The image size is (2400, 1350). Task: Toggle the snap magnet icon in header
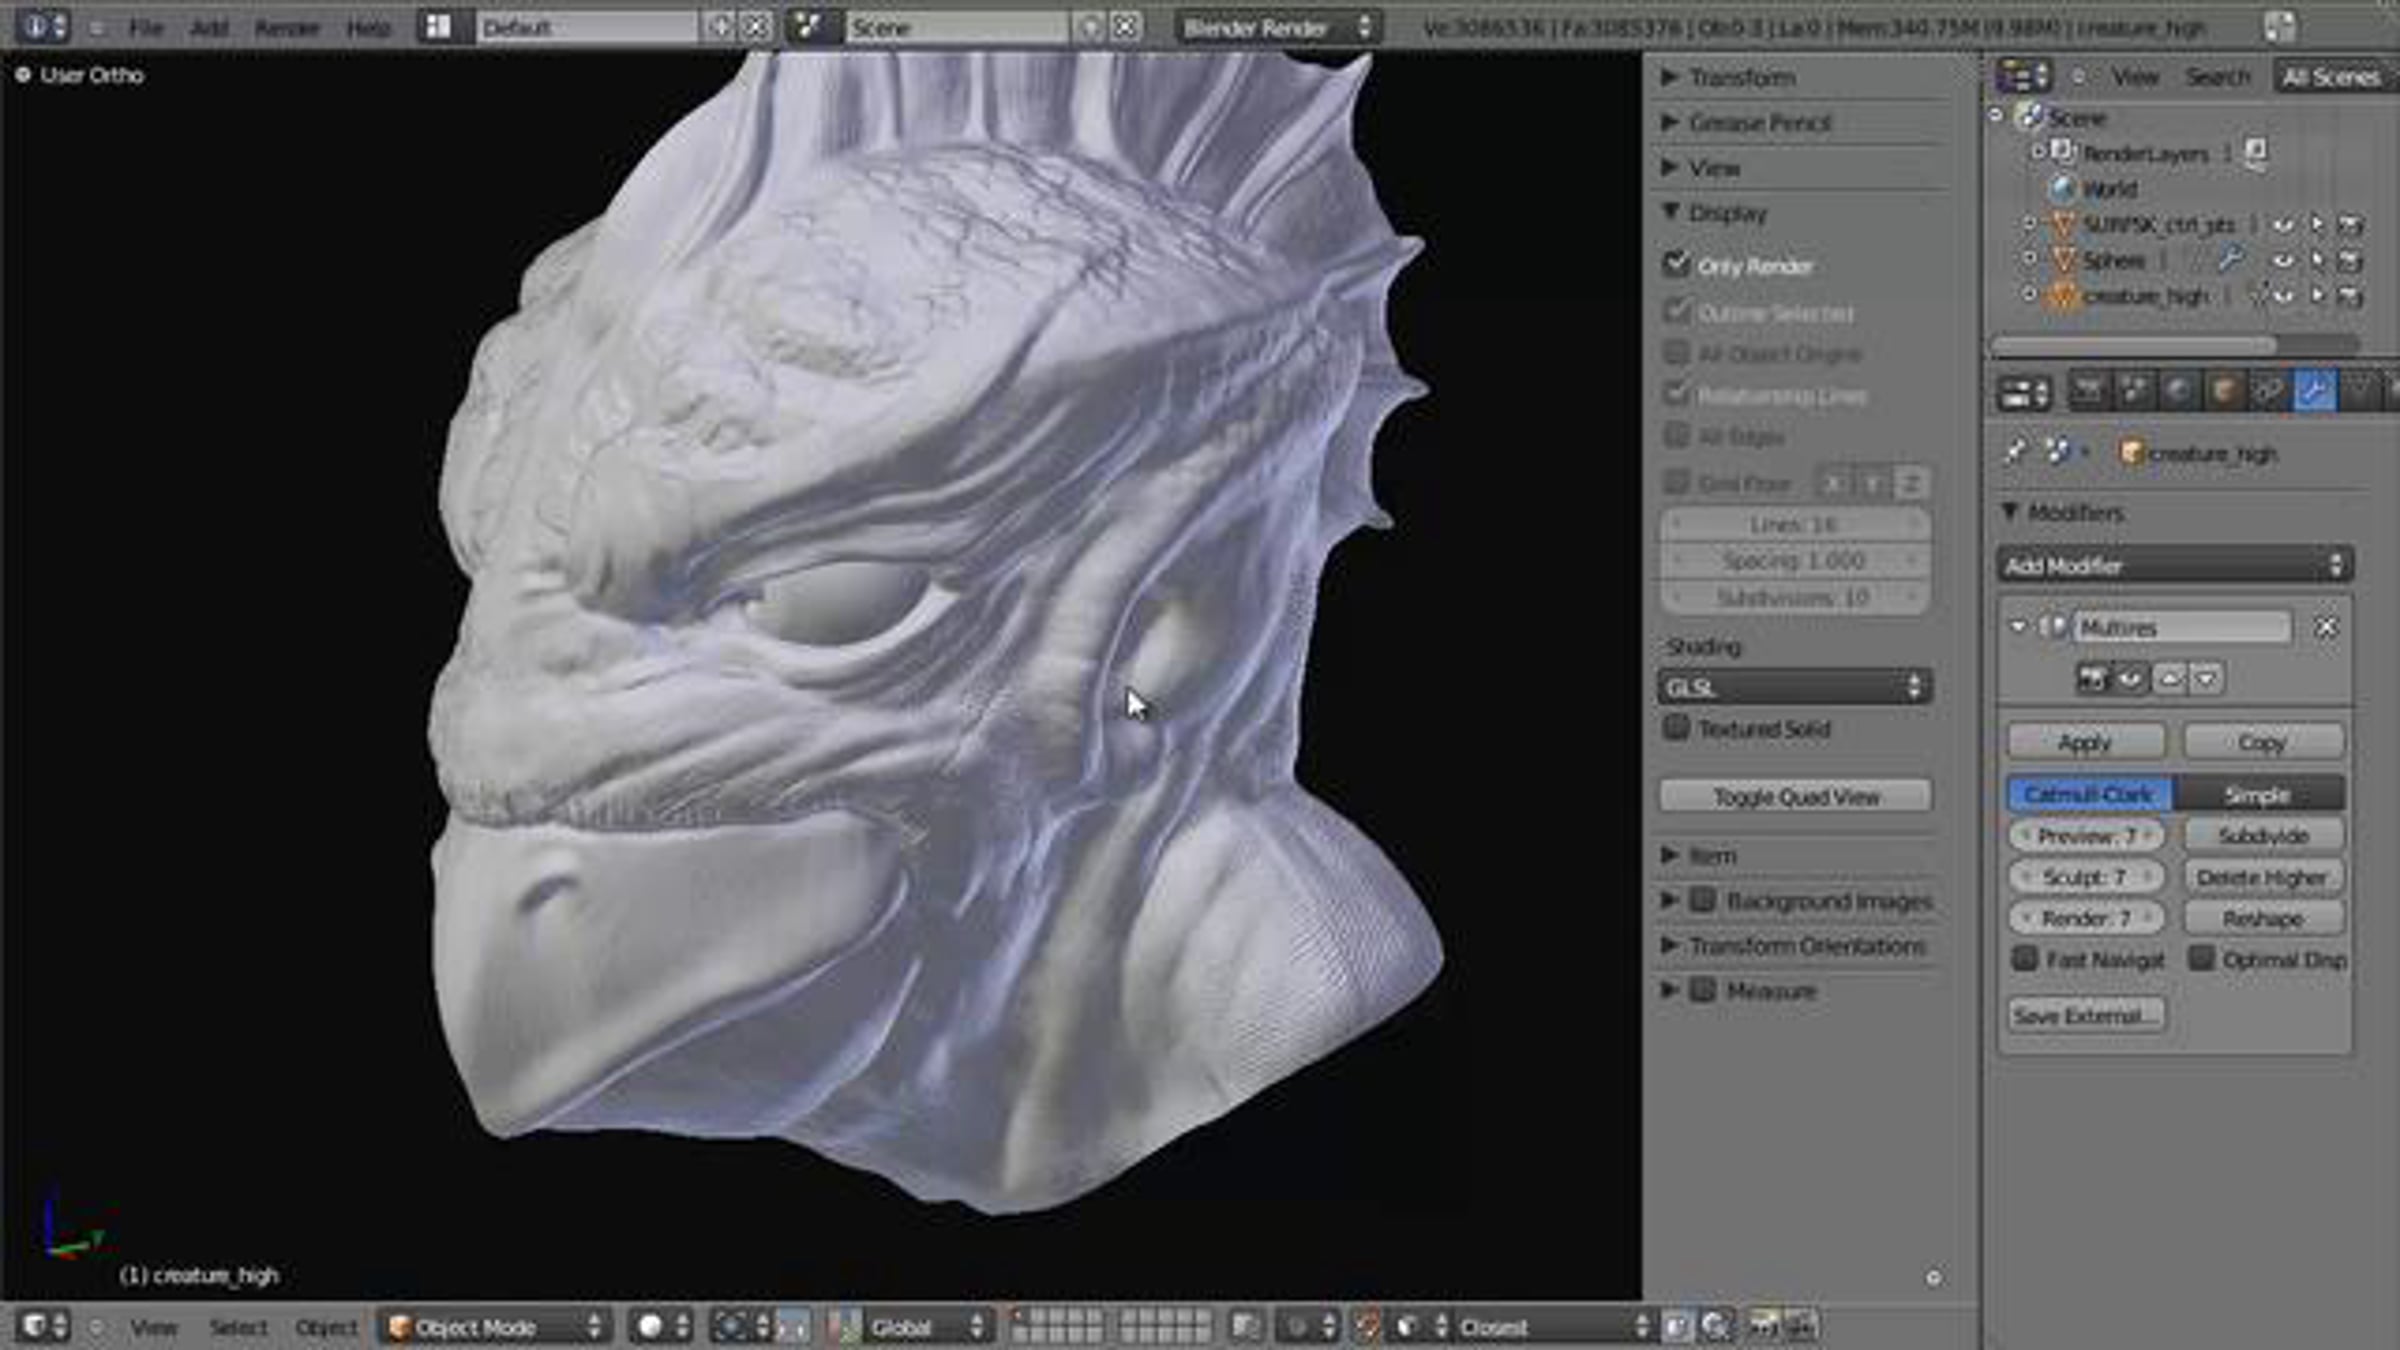click(x=1368, y=1327)
